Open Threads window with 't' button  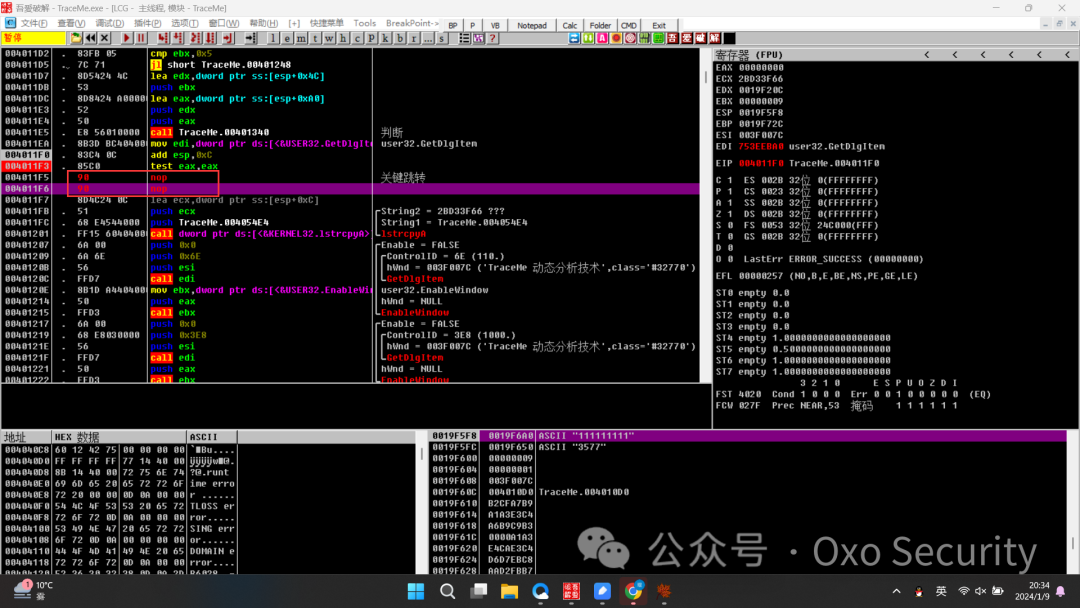tap(315, 39)
